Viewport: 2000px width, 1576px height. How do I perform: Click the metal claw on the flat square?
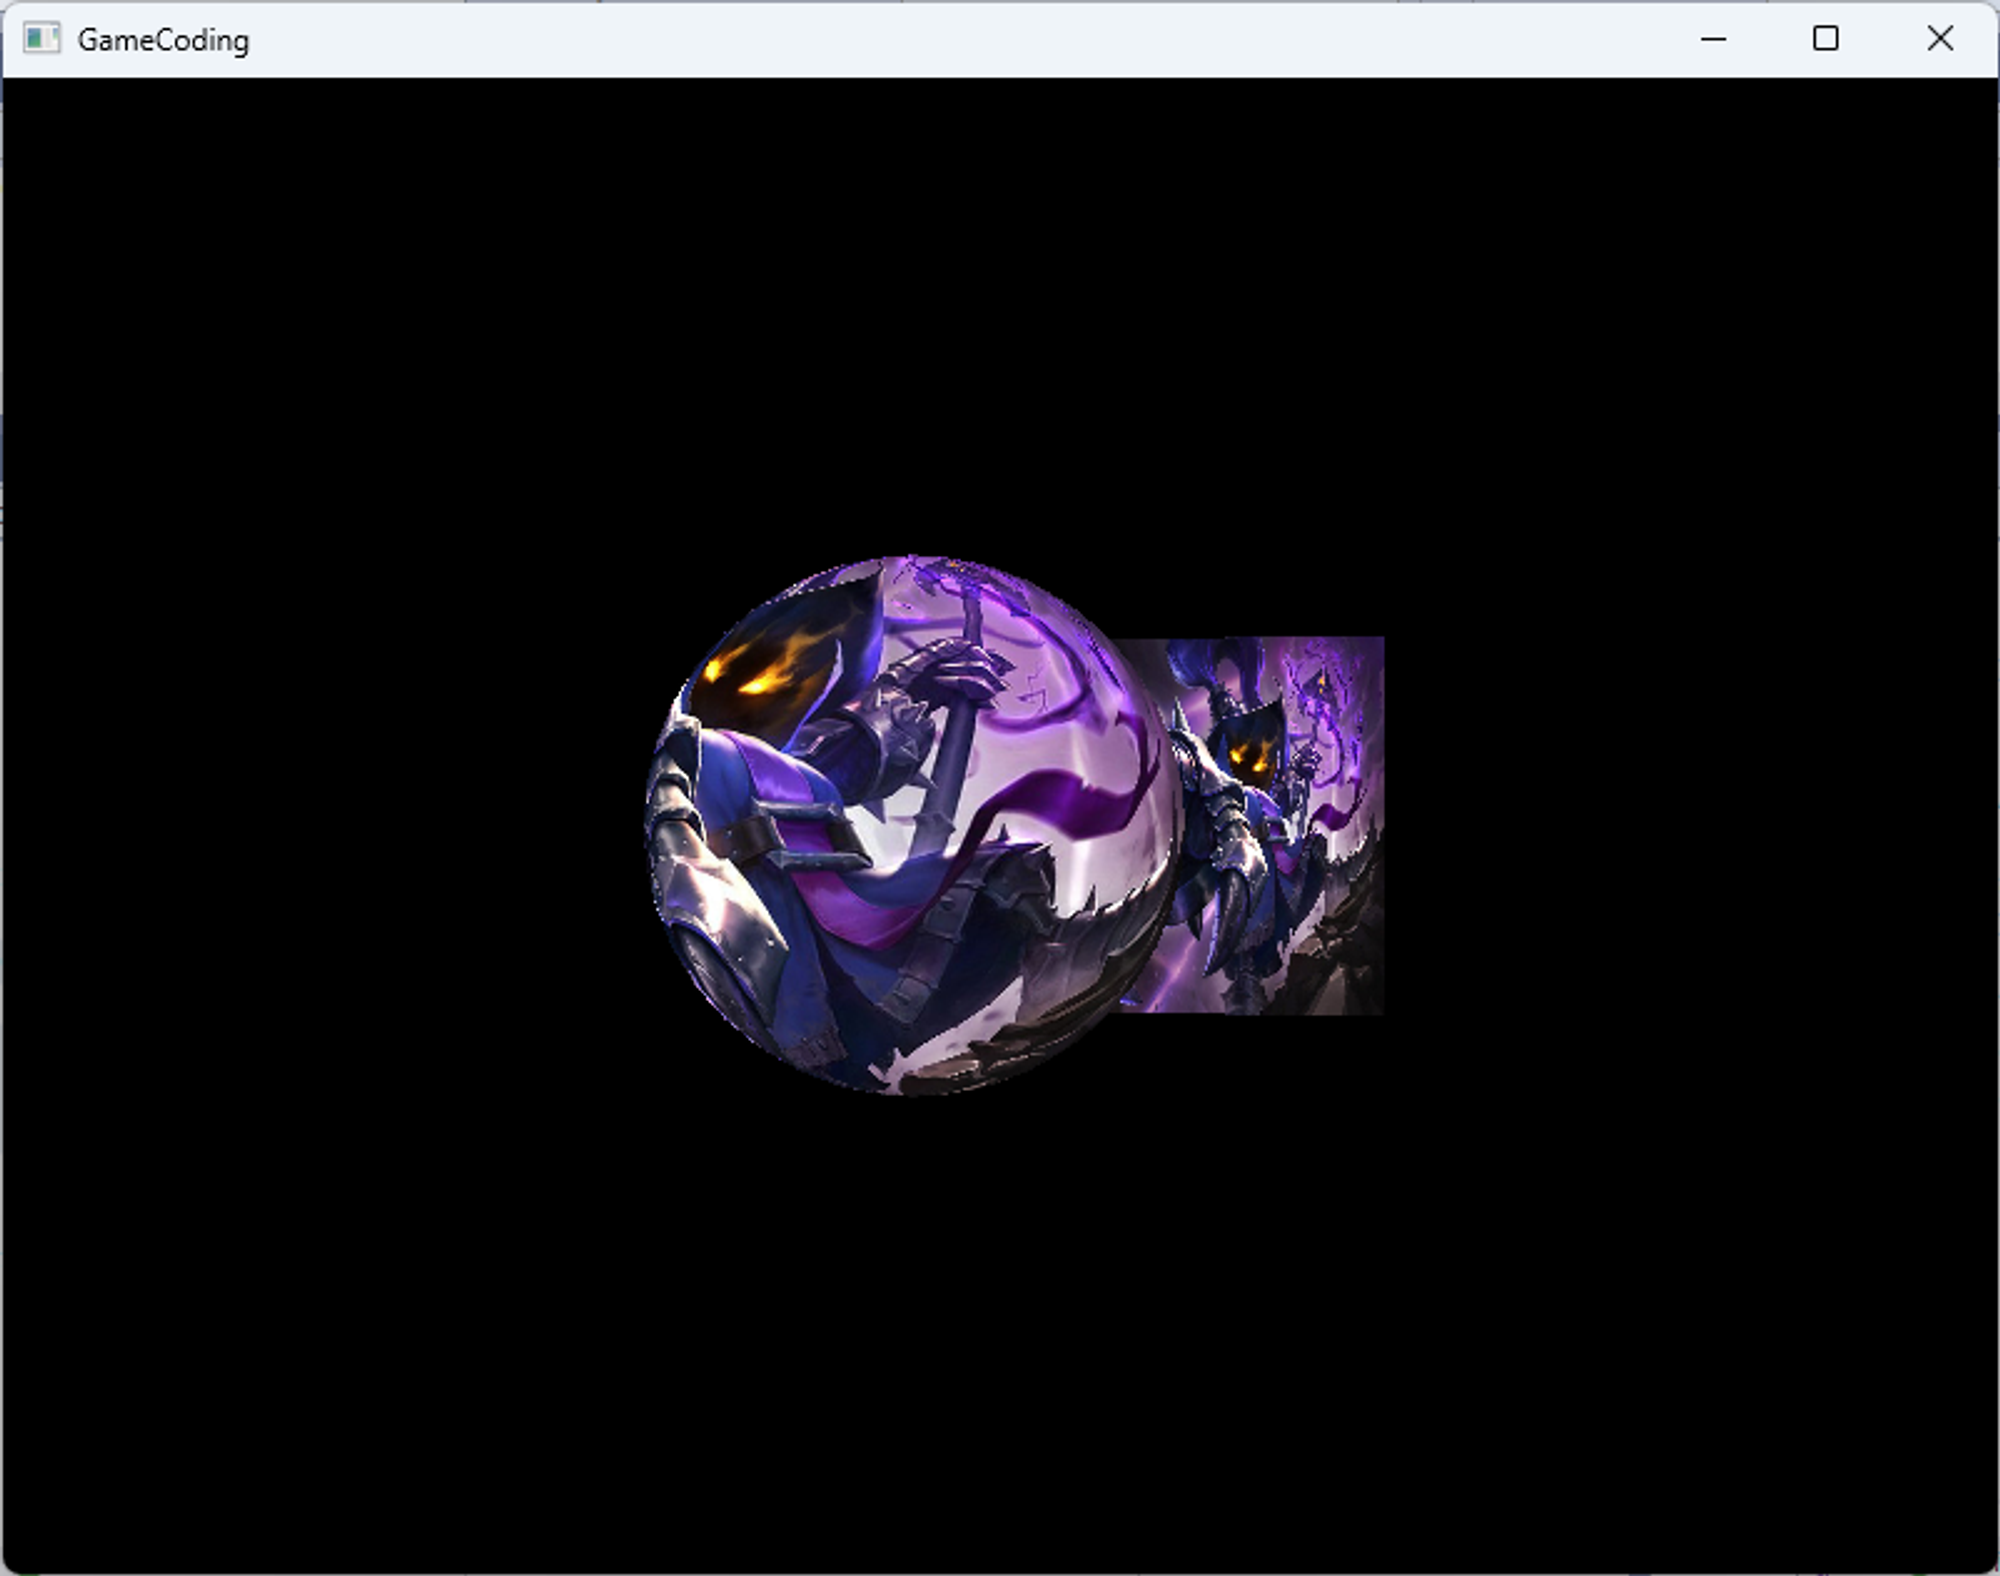[1228, 915]
